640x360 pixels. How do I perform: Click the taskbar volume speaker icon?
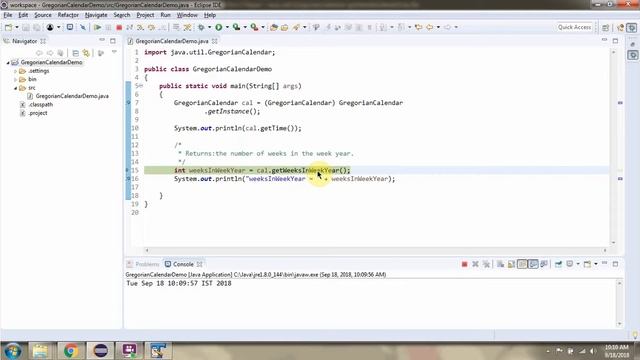click(592, 351)
